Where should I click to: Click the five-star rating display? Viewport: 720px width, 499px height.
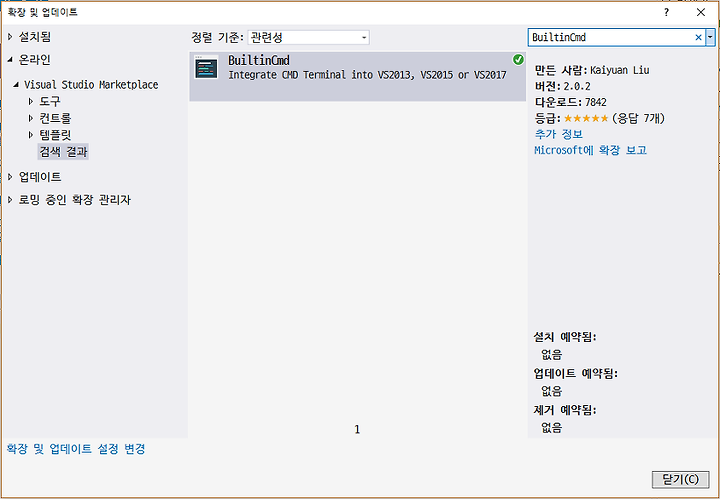(586, 118)
